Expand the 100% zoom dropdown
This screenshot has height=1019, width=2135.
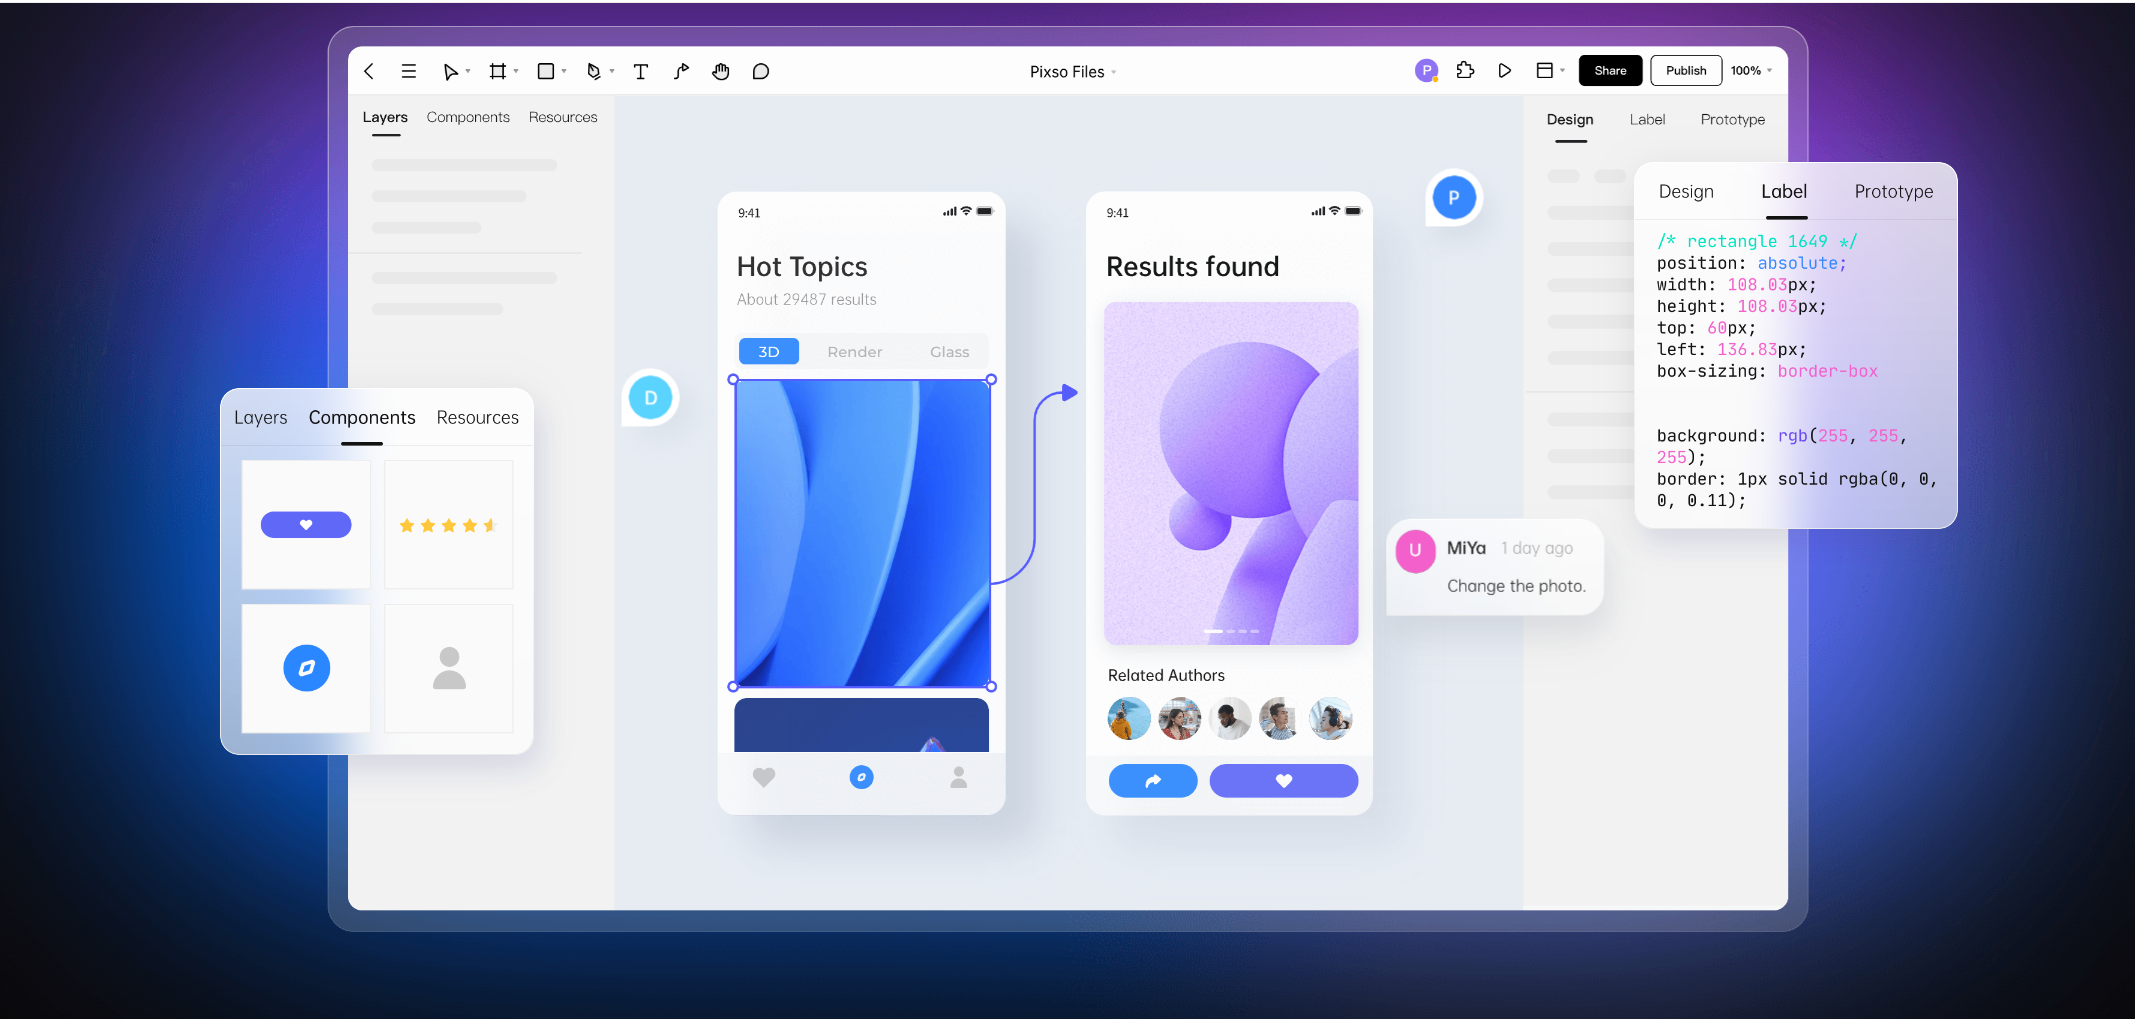click(x=1752, y=70)
